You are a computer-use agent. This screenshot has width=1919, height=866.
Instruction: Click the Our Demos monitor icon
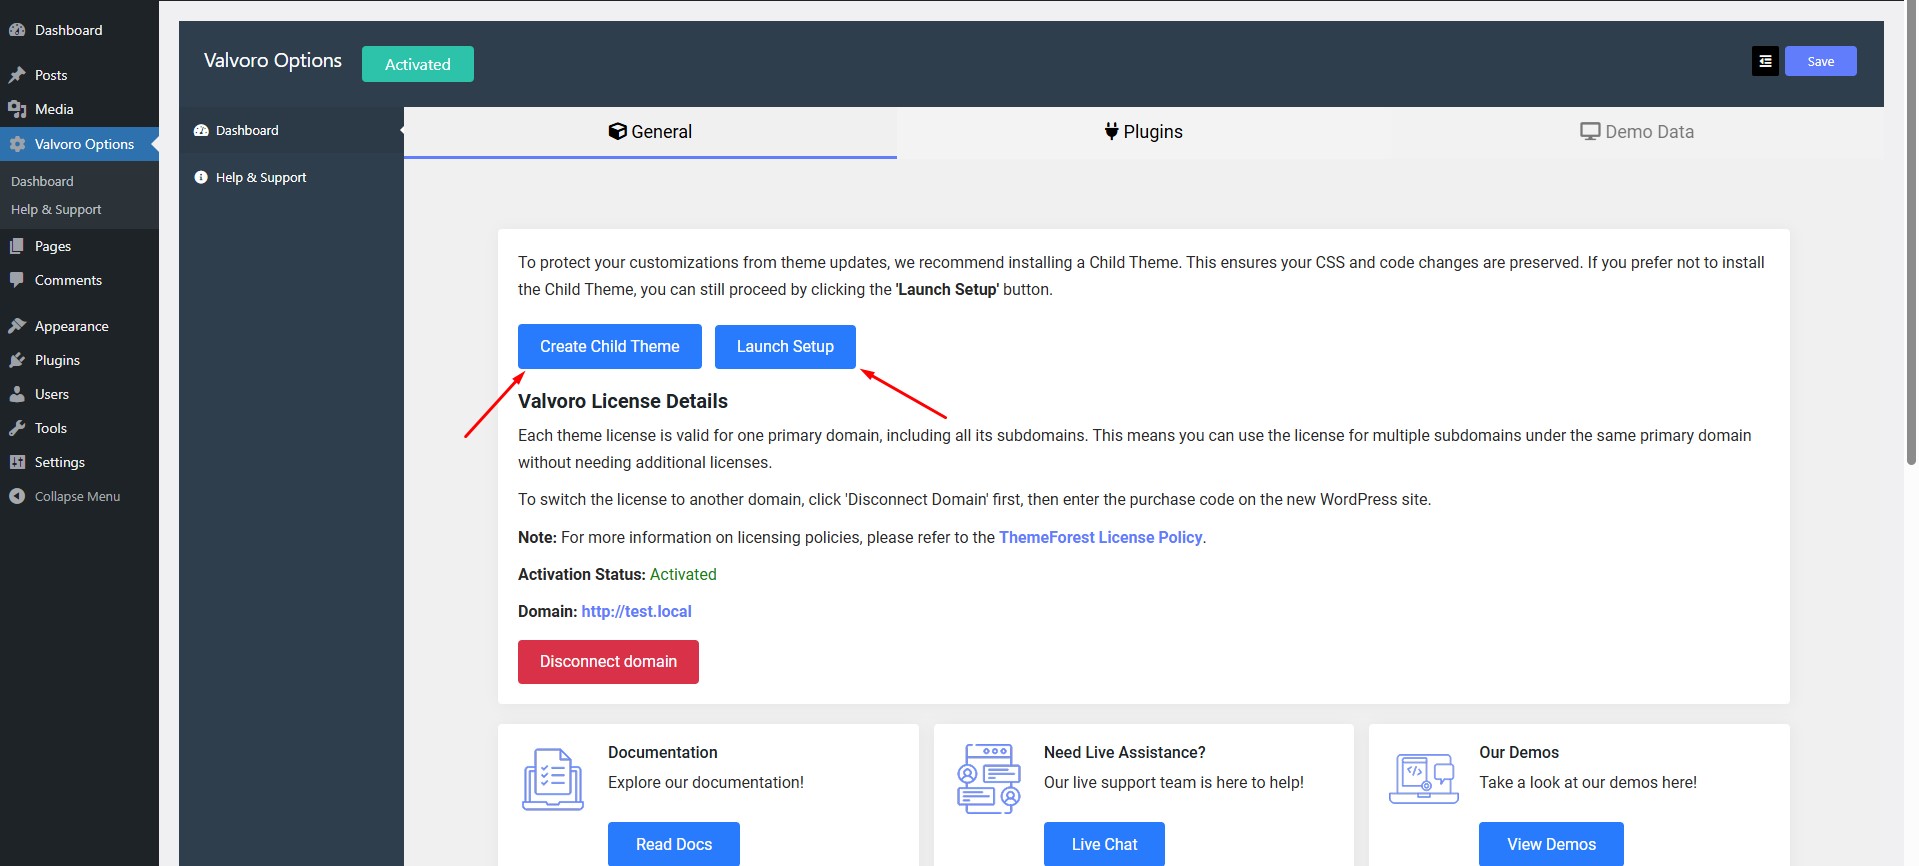click(1423, 779)
